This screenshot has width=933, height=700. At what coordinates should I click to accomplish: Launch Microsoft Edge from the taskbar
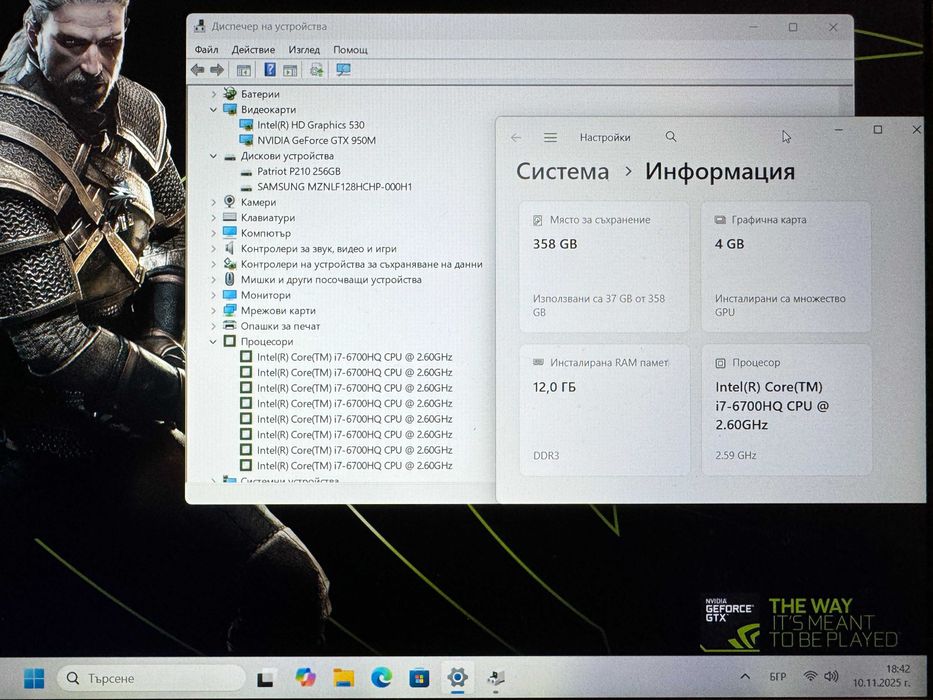381,677
